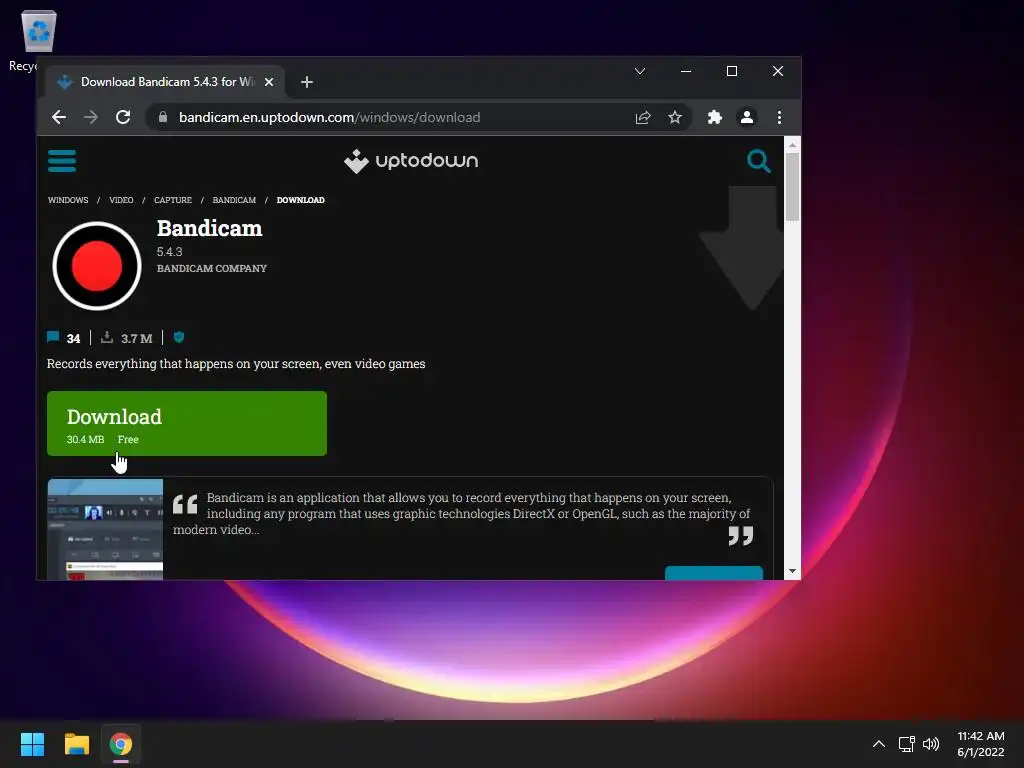Open the Chrome profile avatar
The image size is (1024, 768).
pos(746,118)
